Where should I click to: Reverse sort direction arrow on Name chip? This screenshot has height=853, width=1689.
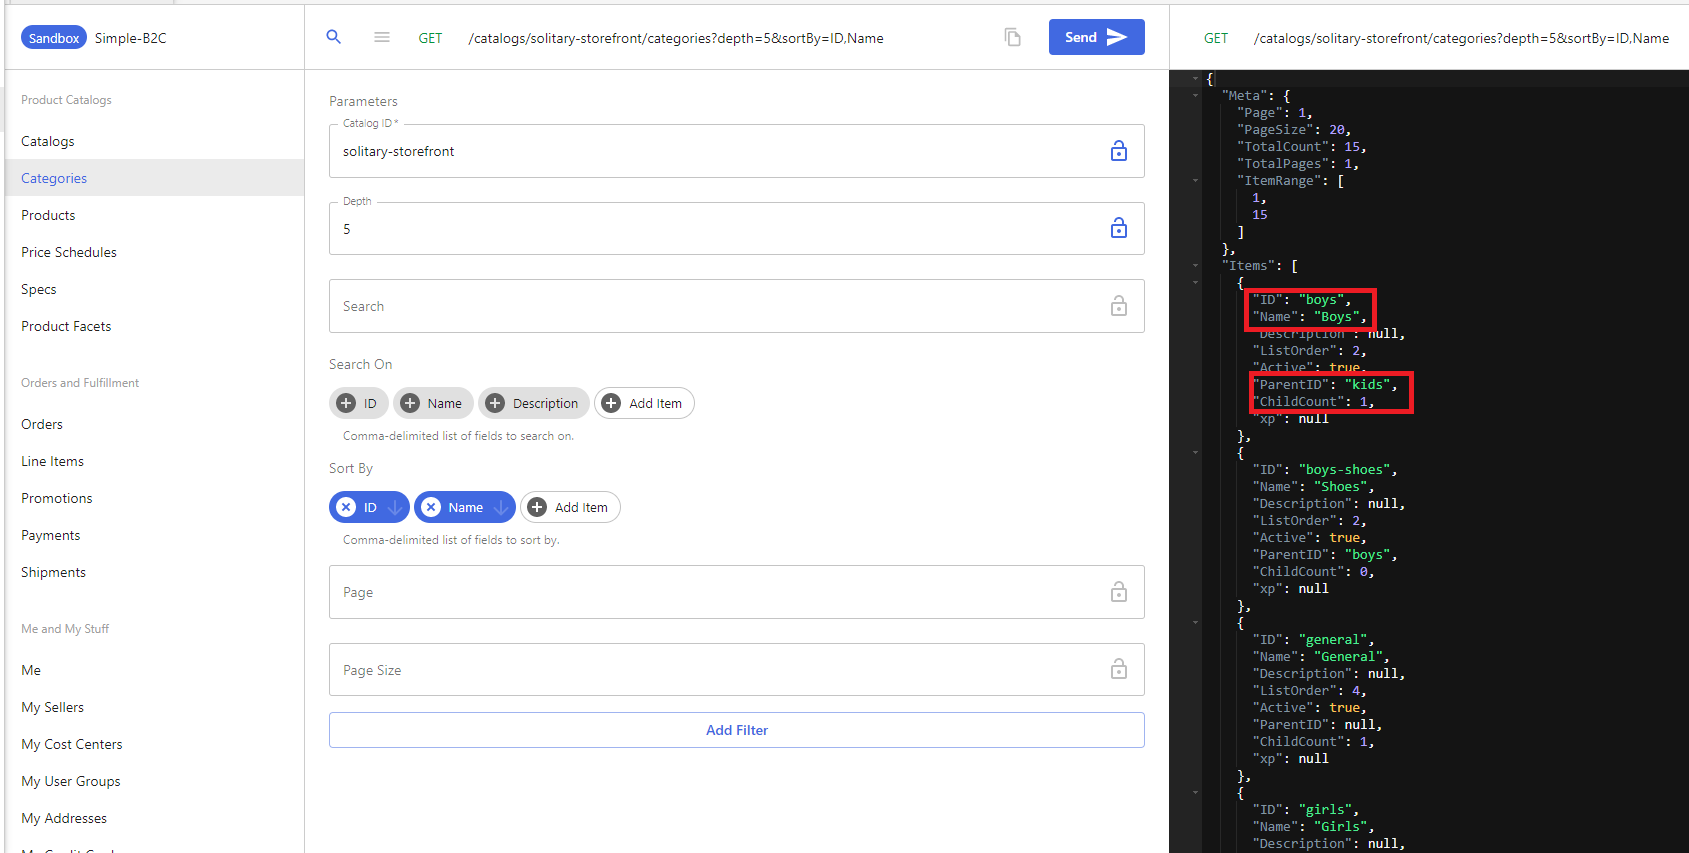pos(501,507)
